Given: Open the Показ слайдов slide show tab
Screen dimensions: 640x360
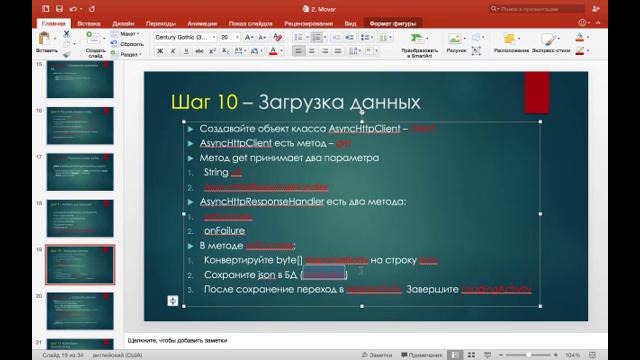Looking at the screenshot, I should pos(250,23).
